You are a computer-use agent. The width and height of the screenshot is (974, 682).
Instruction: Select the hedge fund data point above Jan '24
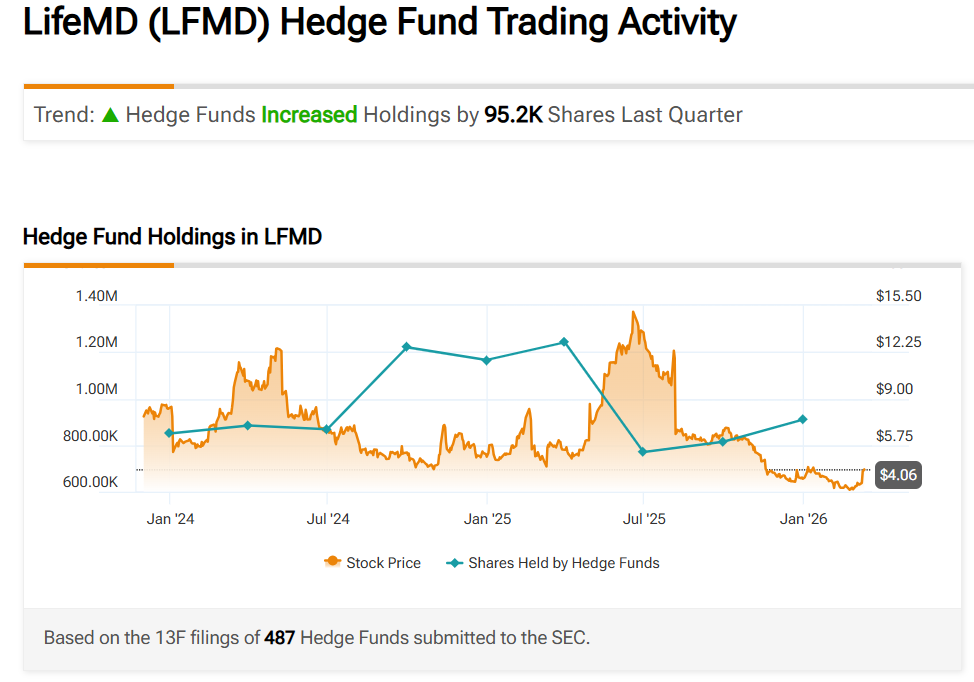point(169,433)
